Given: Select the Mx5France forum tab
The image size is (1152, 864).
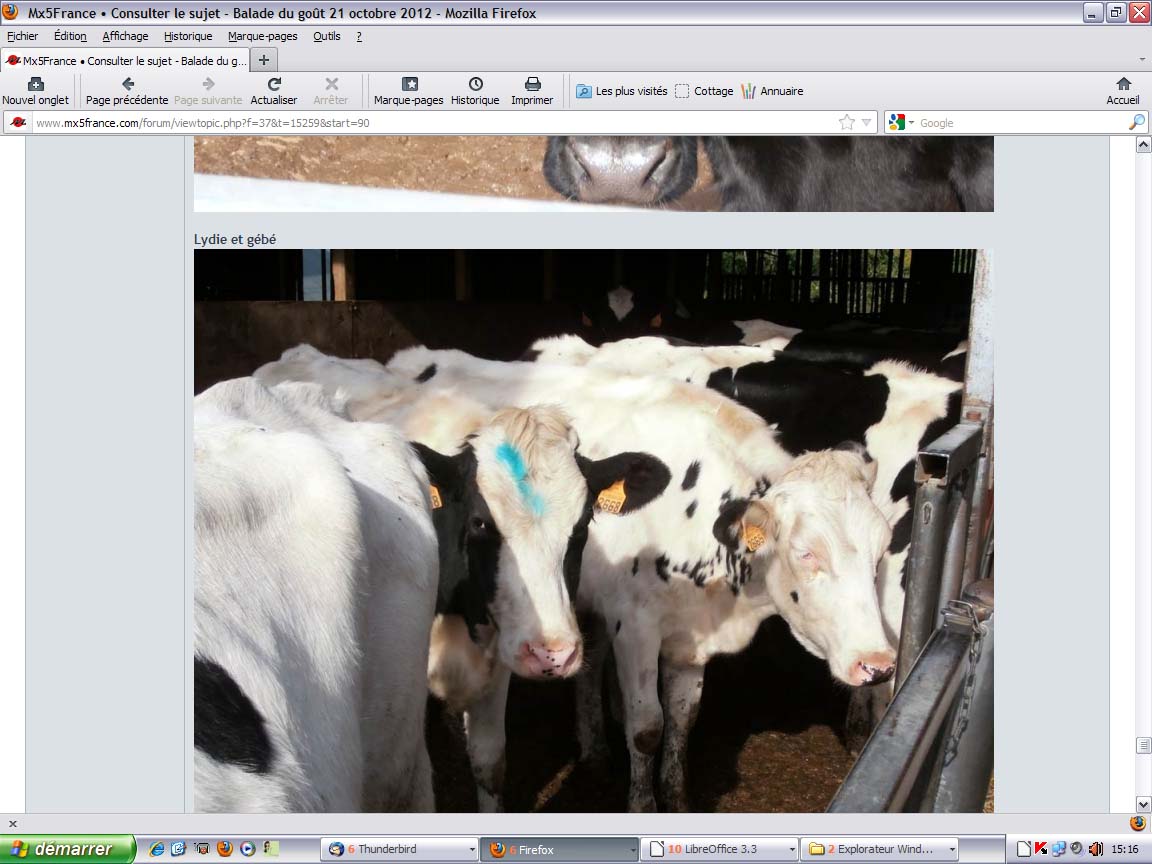Looking at the screenshot, I should 126,60.
